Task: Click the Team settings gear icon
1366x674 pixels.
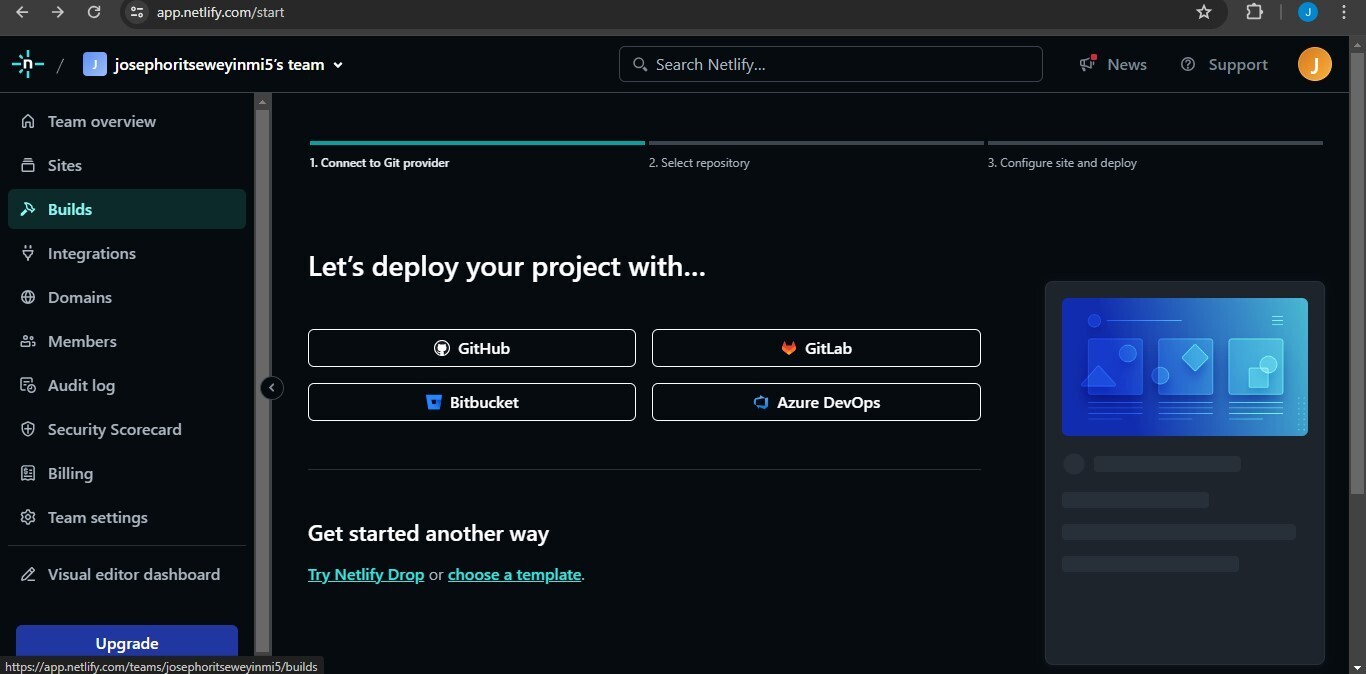Action: coord(28,517)
